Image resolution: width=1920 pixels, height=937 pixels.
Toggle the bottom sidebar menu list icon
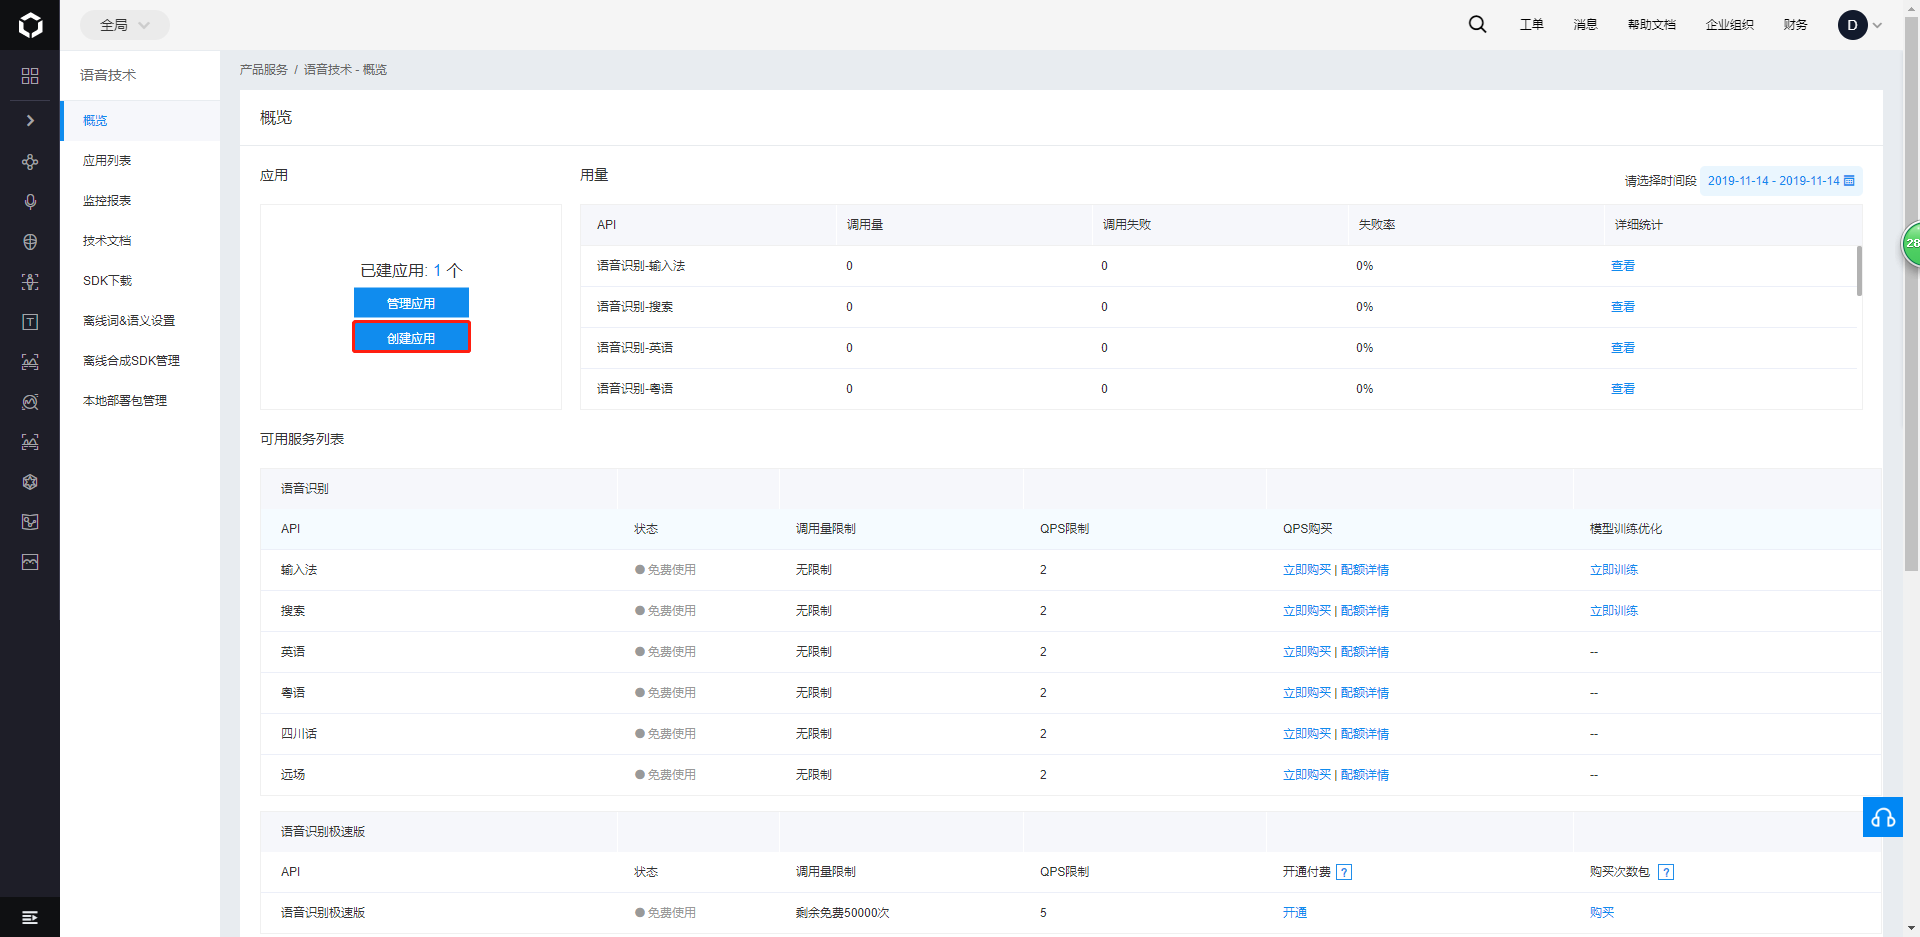tap(30, 917)
